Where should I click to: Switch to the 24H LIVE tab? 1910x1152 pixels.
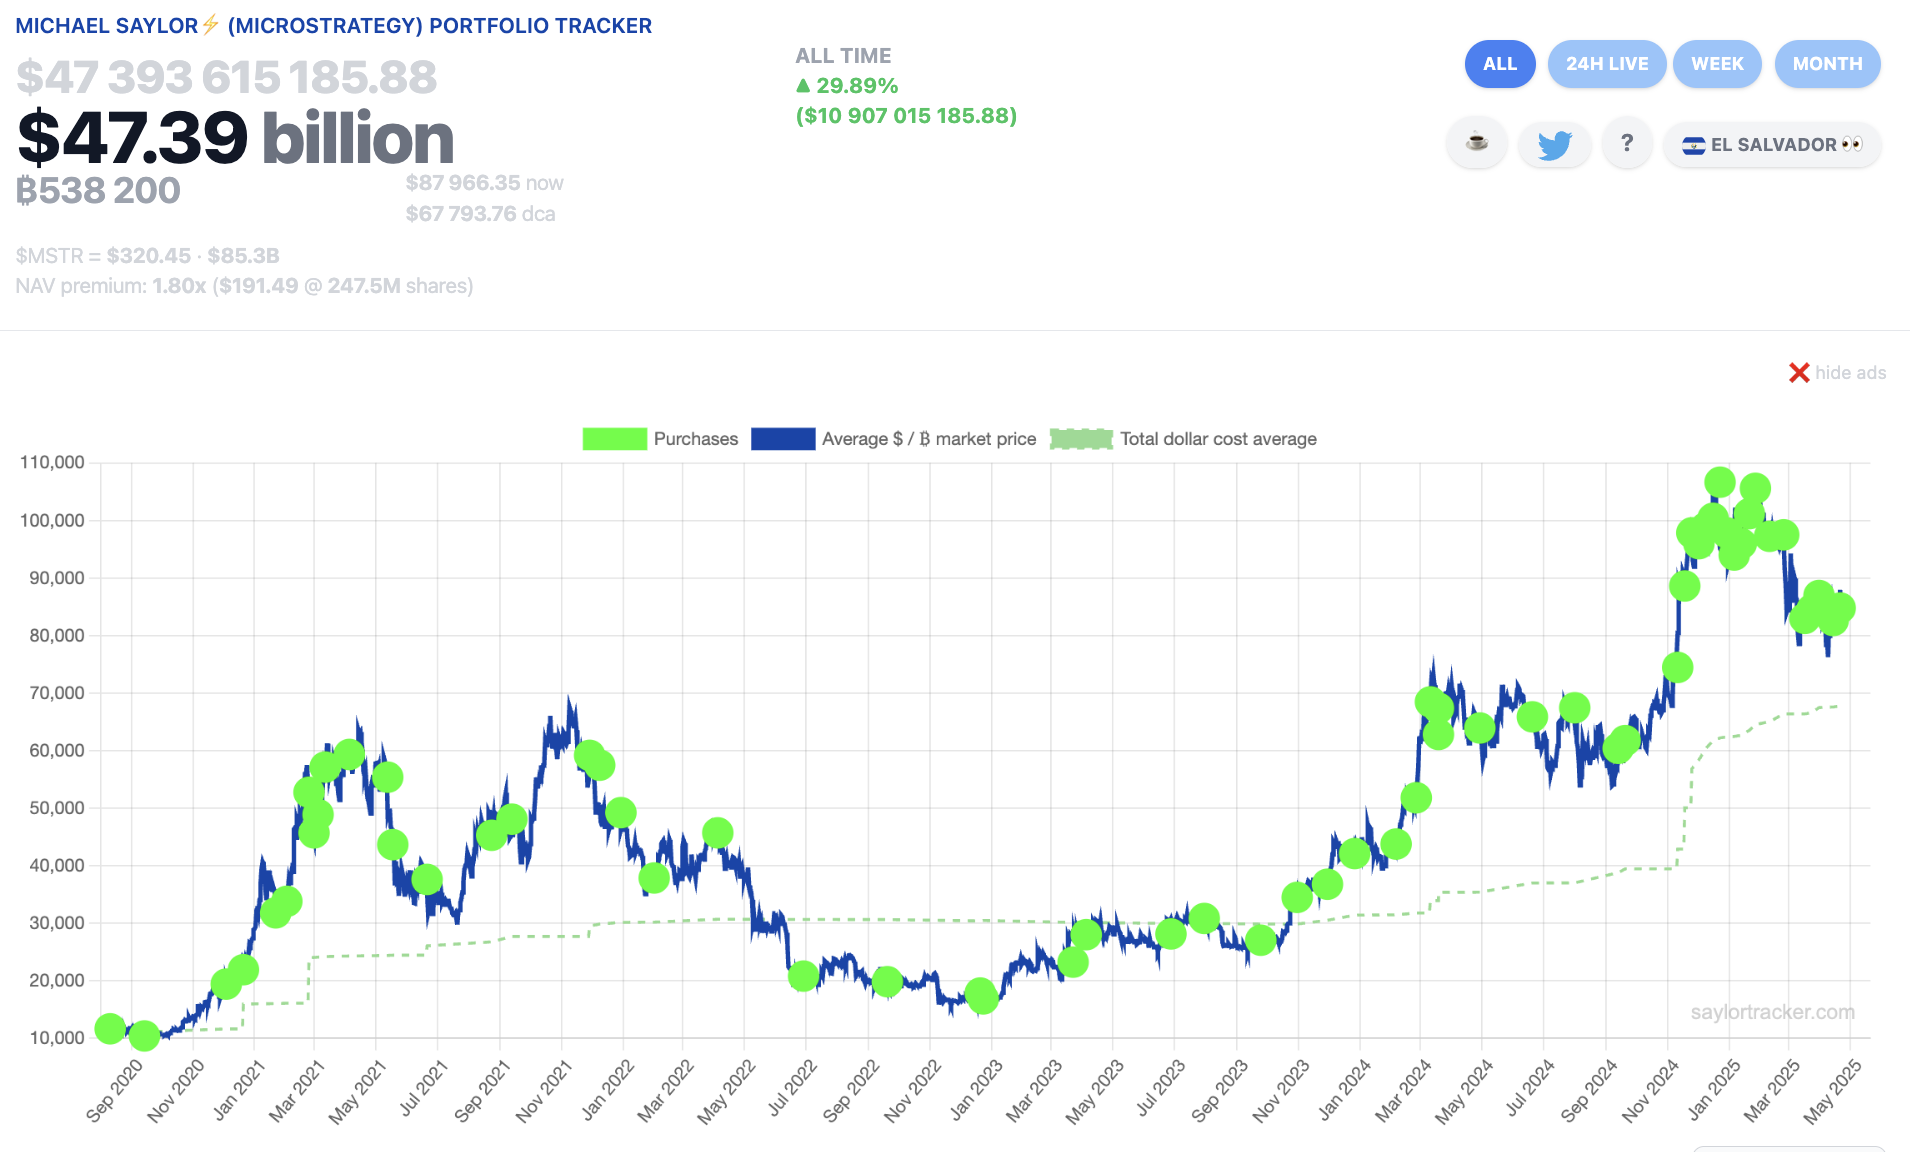pyautogui.click(x=1607, y=64)
